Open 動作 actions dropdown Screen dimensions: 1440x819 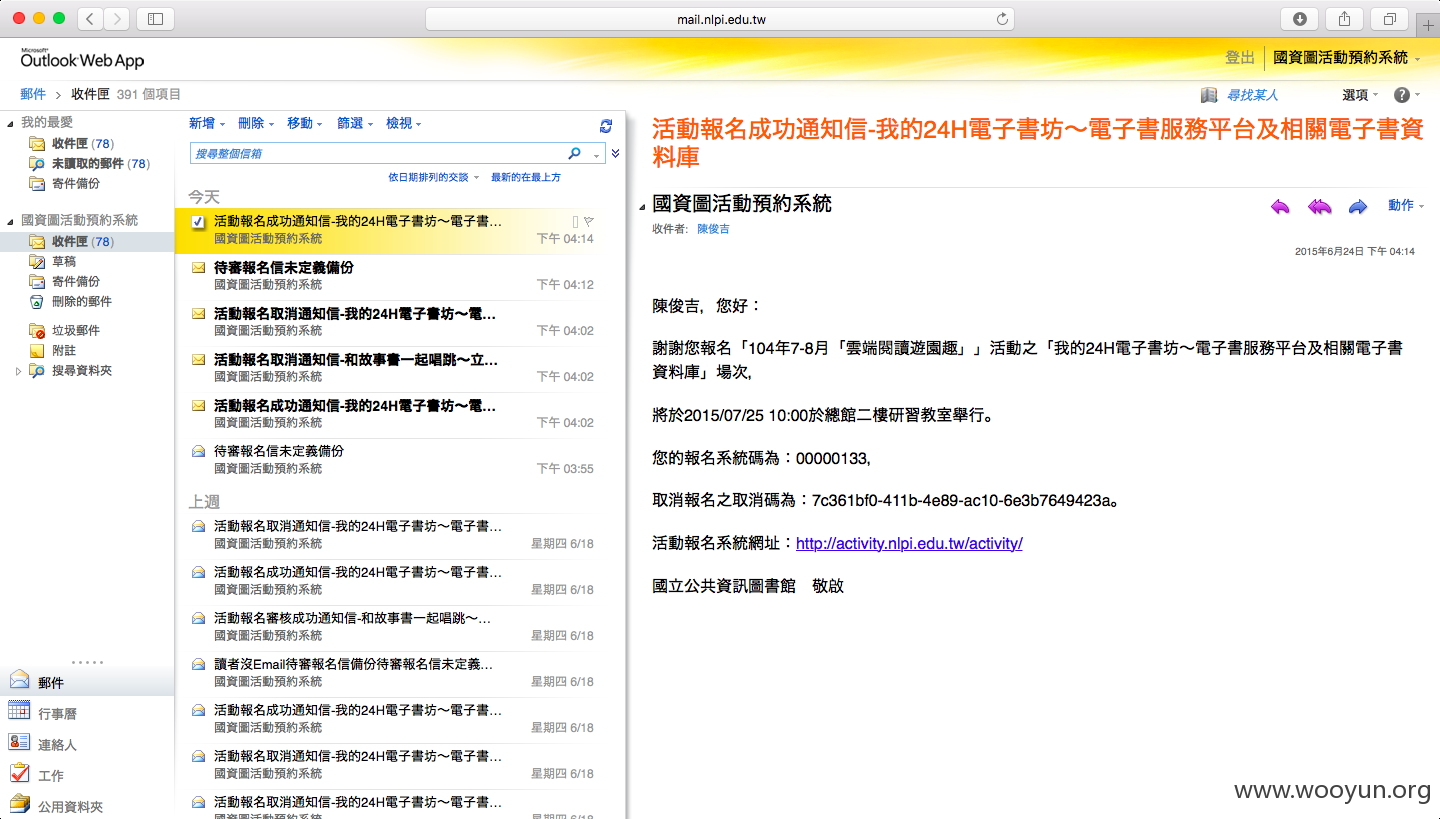[x=1406, y=205]
